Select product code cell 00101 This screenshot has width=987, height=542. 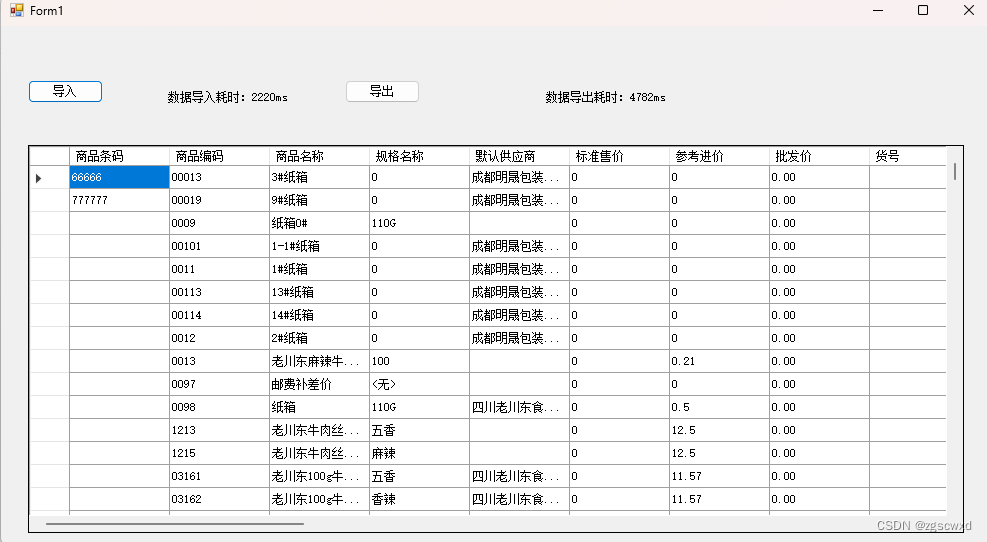[x=219, y=246]
